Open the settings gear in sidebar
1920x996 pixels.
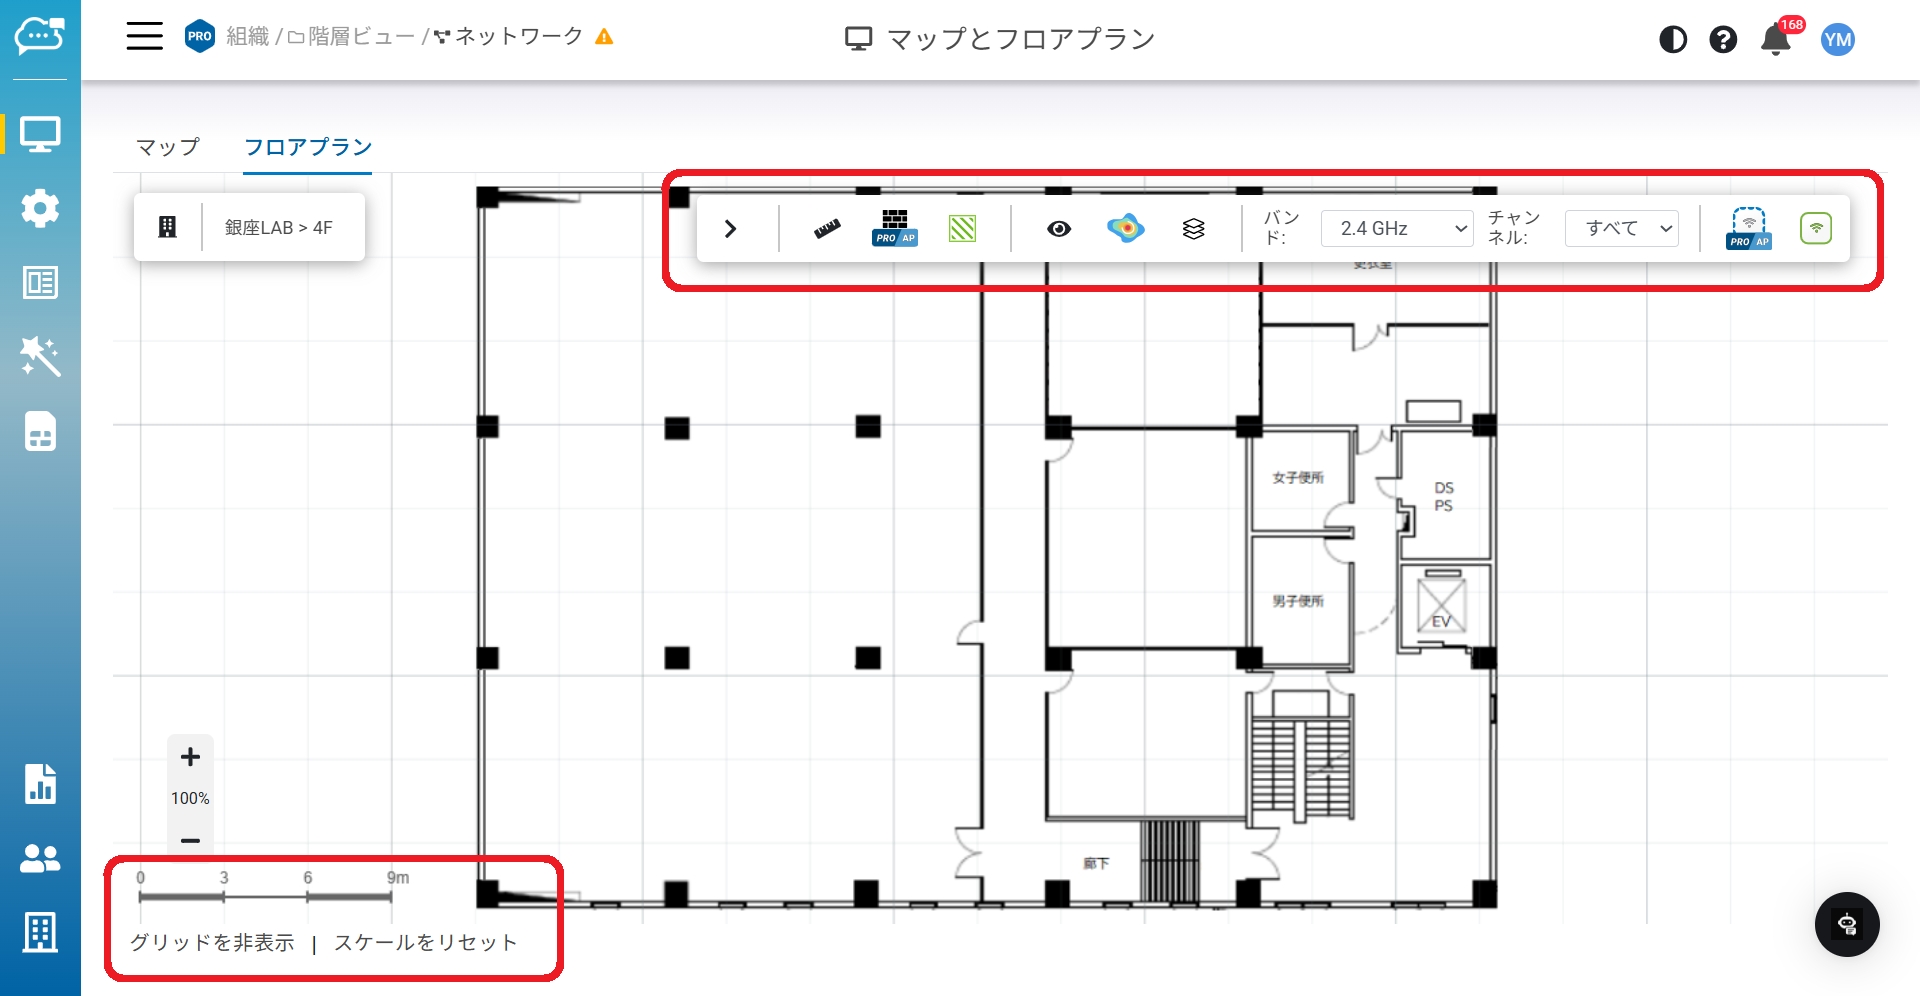point(40,208)
